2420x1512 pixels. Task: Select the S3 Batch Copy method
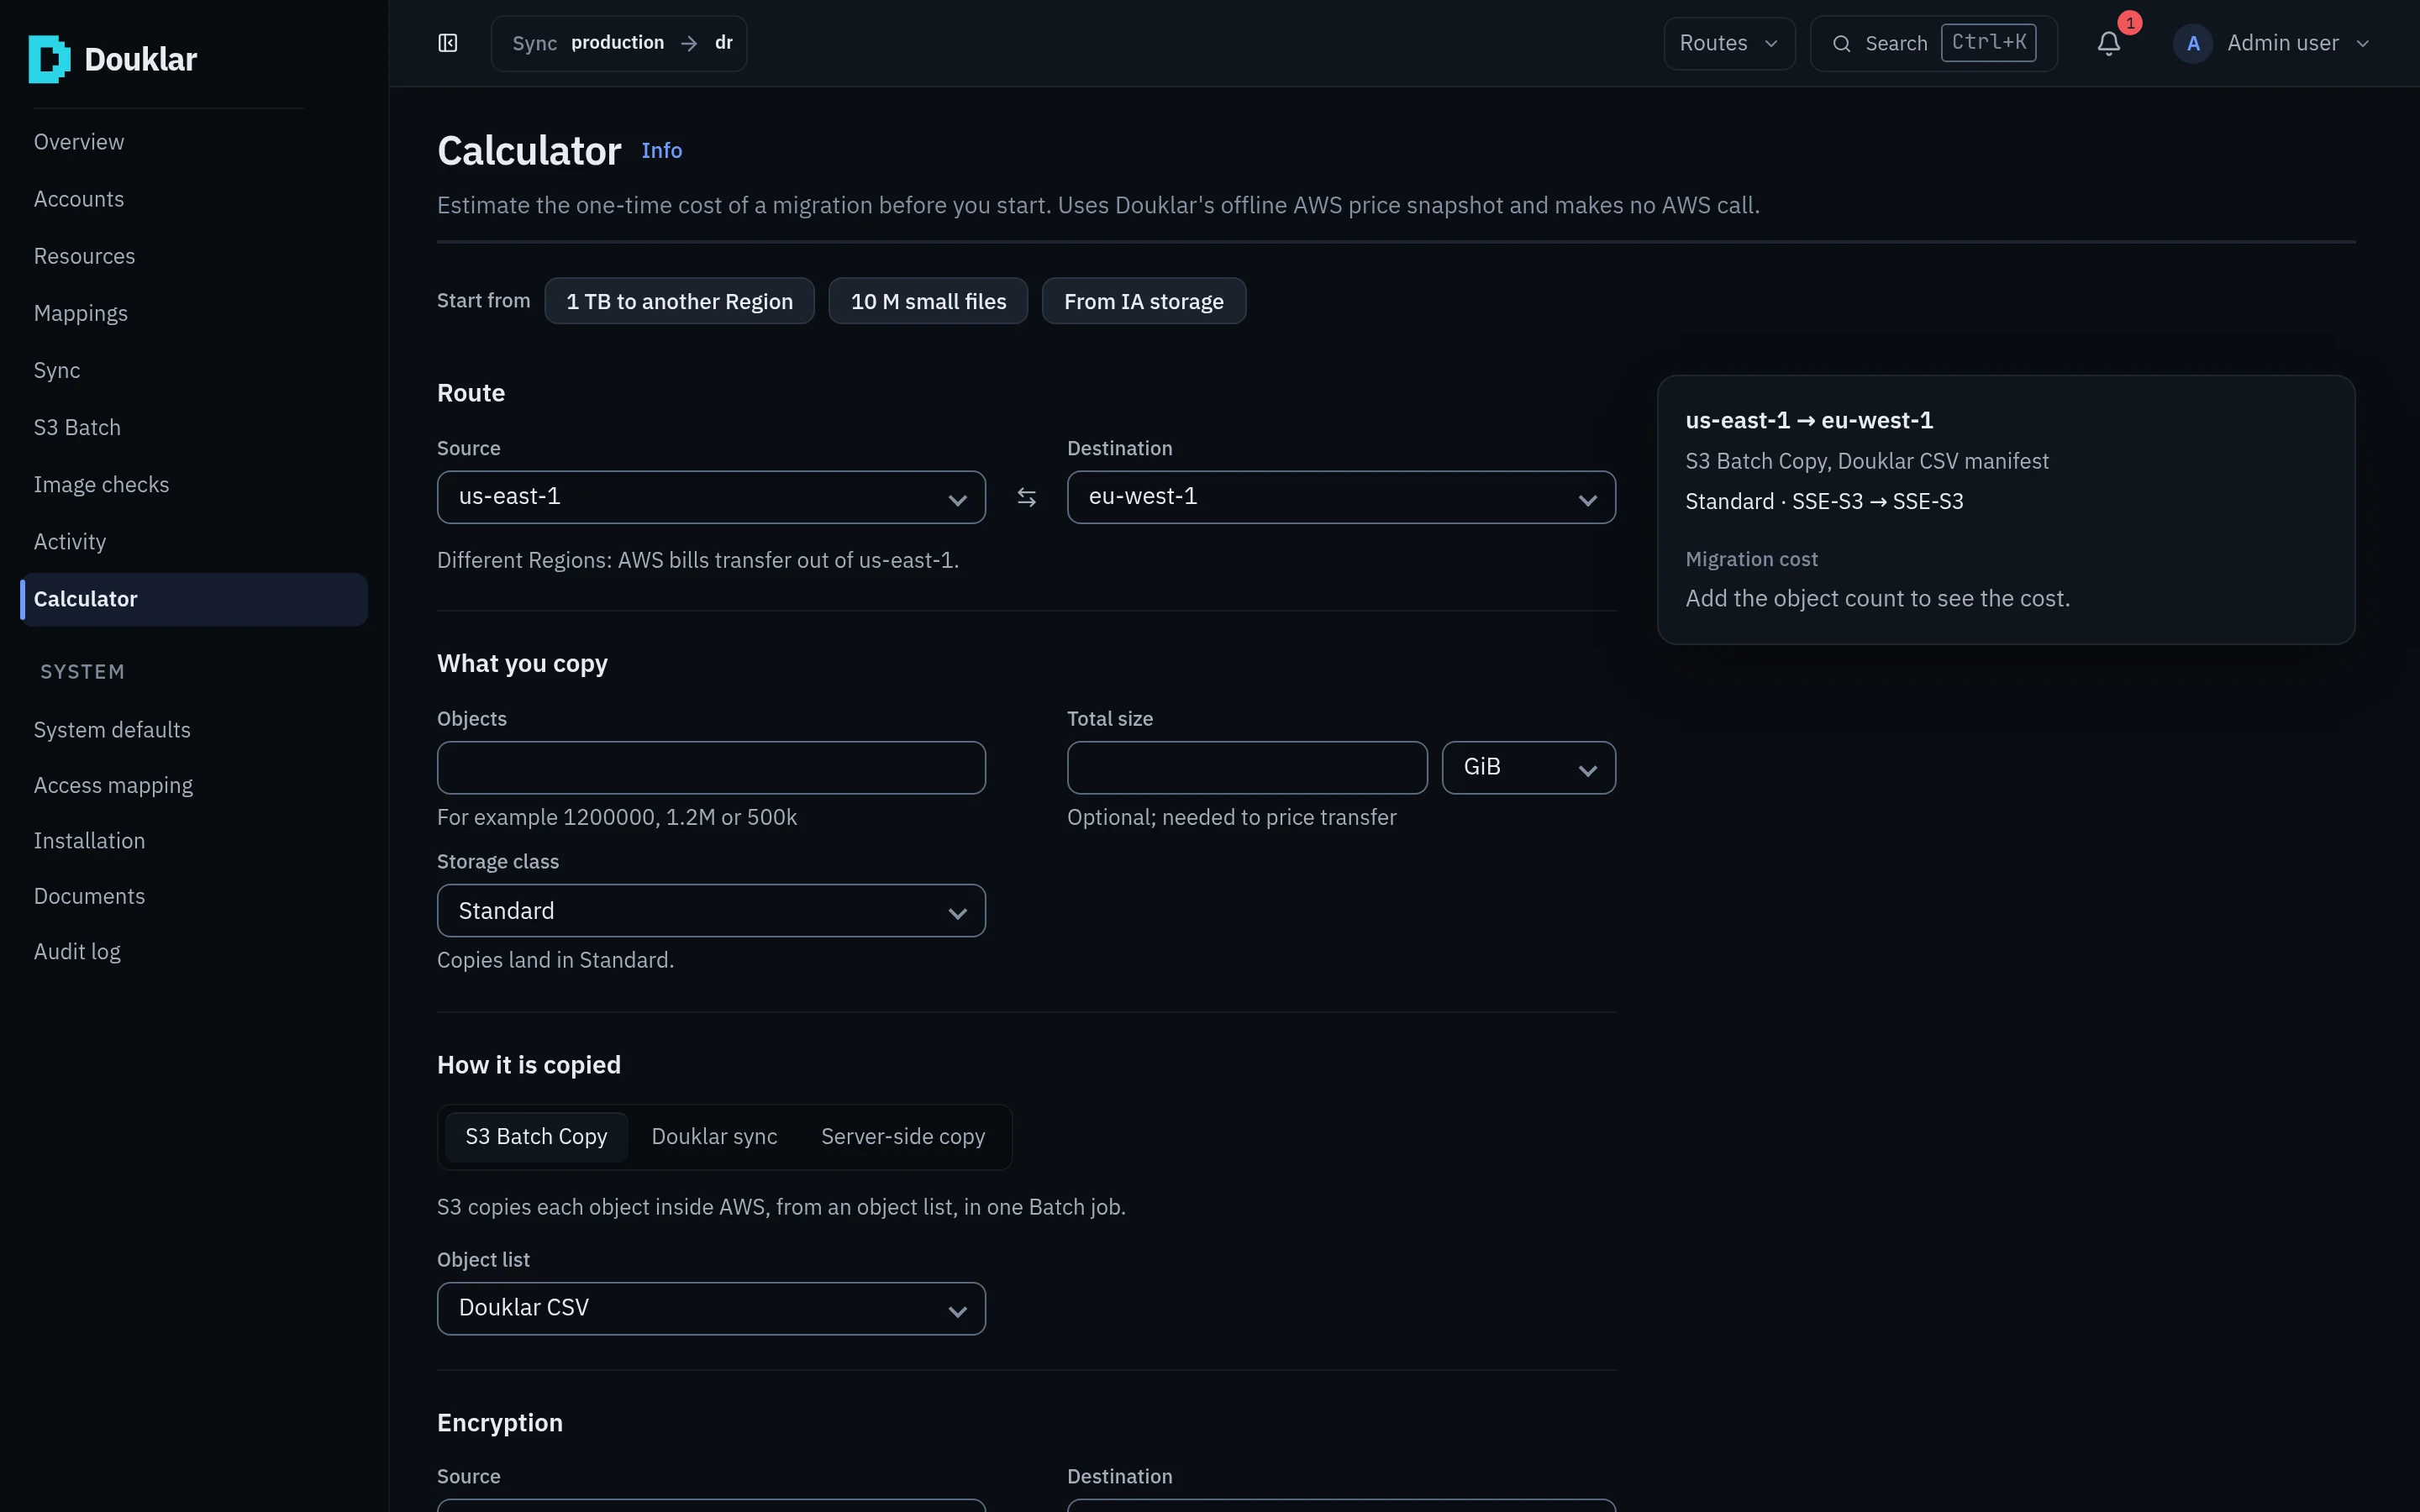click(536, 1137)
